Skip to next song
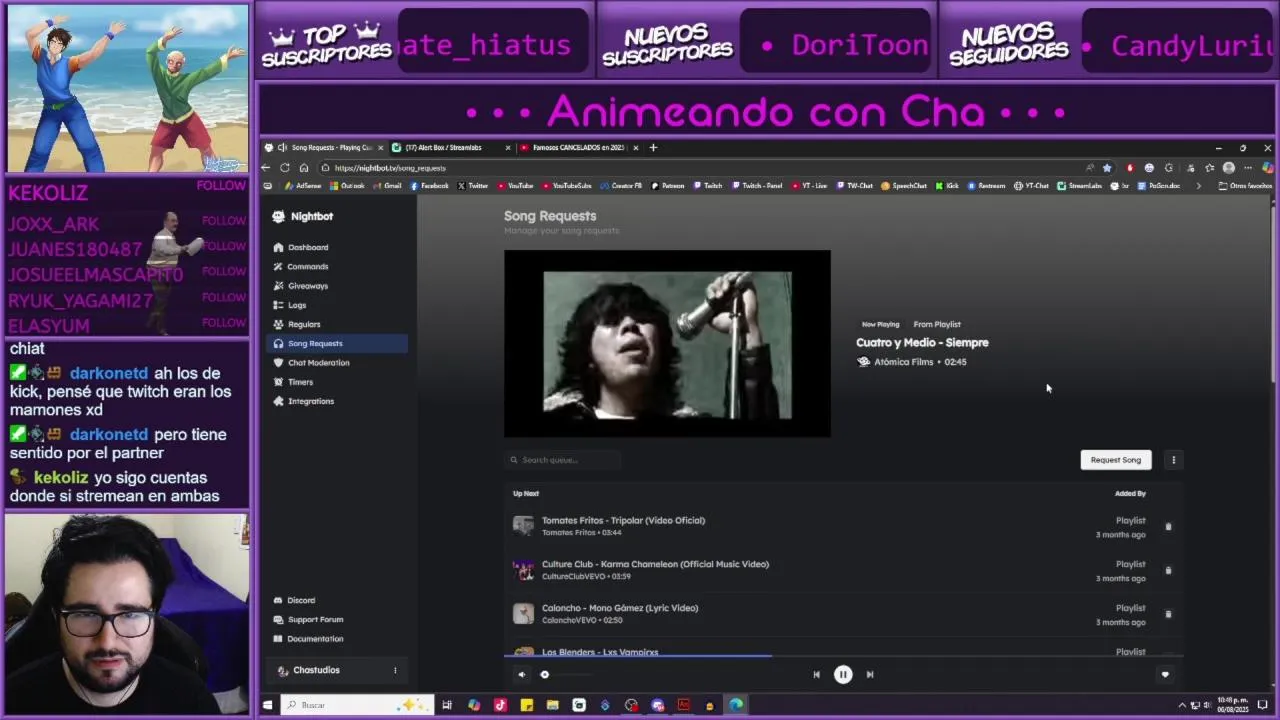The width and height of the screenshot is (1280, 720). point(869,674)
